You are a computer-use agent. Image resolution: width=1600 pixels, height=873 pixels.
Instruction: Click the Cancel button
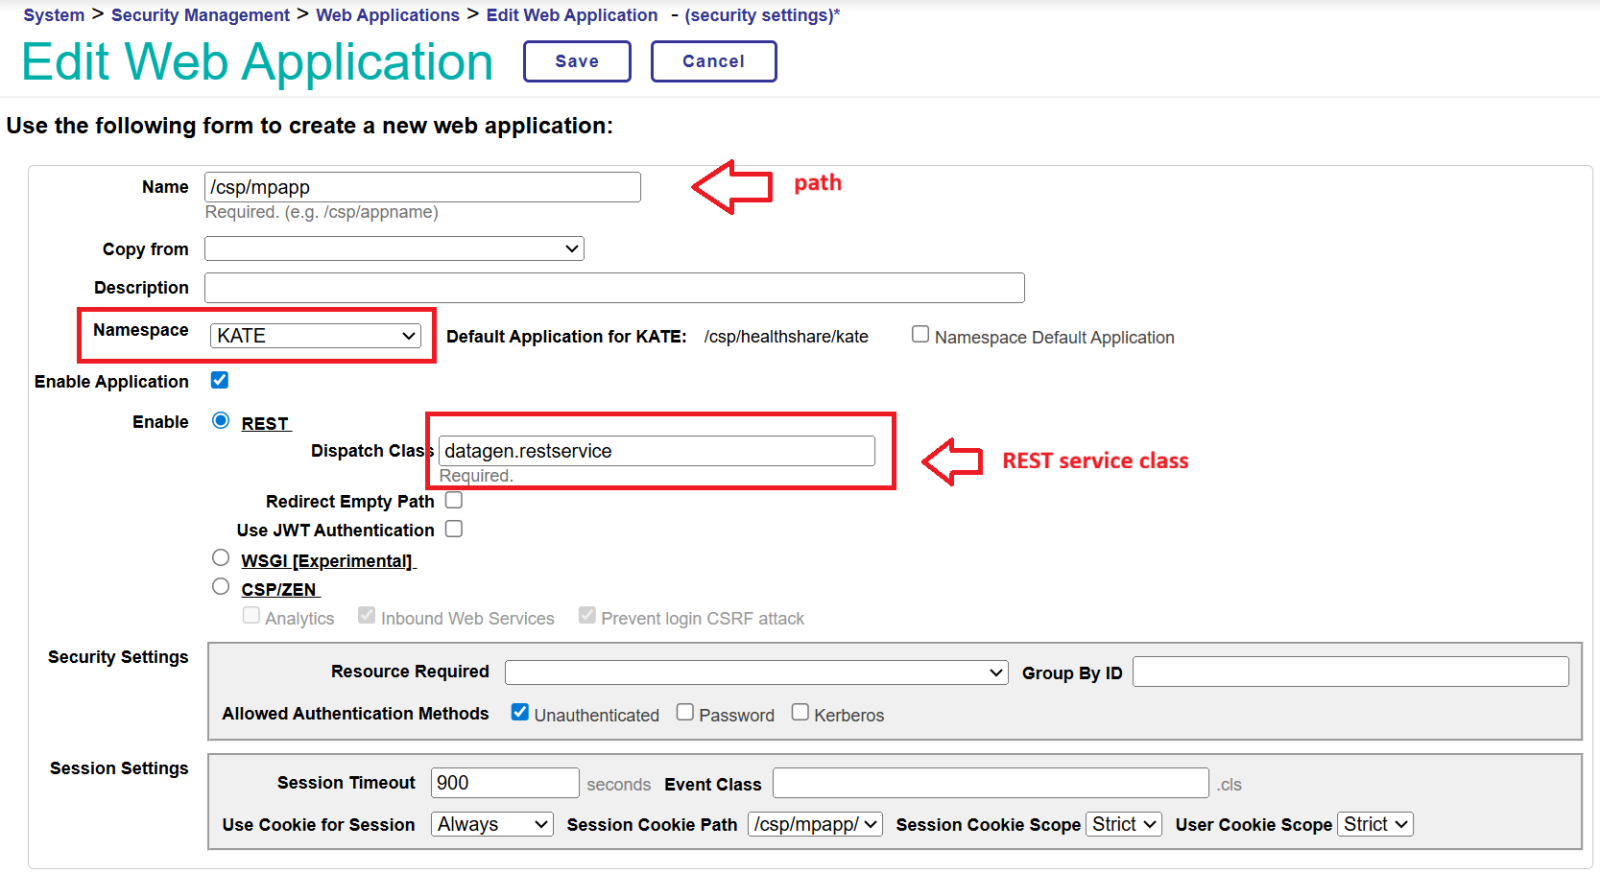point(713,61)
